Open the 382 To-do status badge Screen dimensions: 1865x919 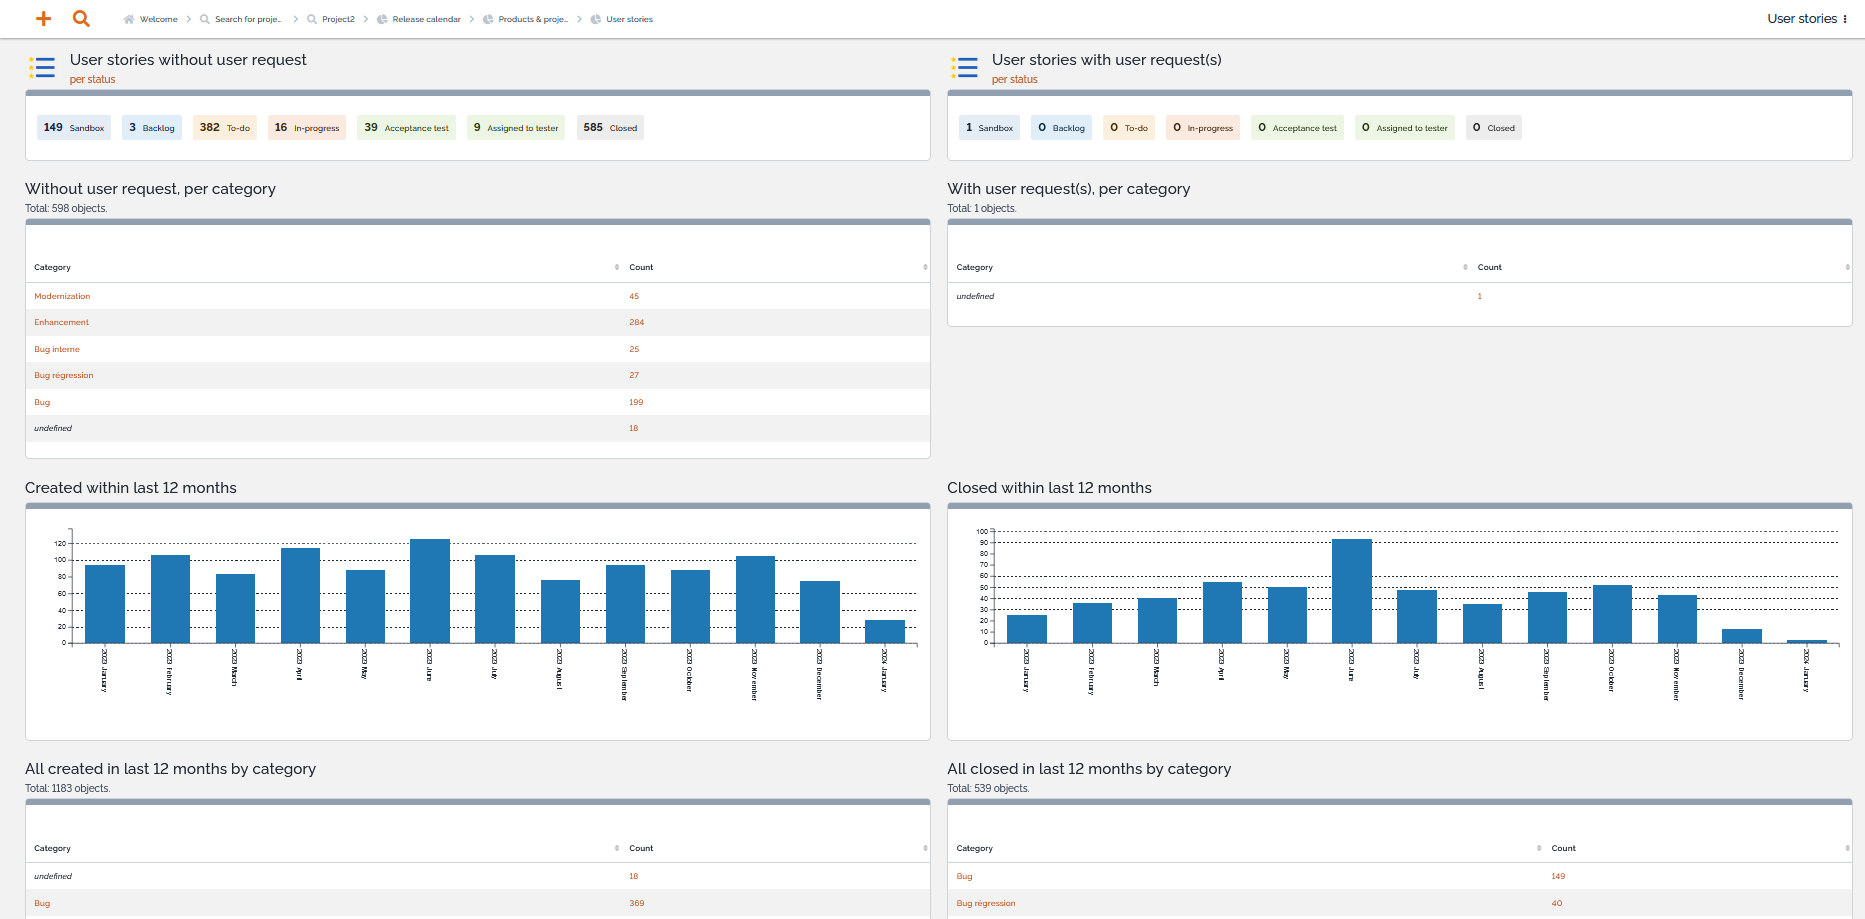point(225,128)
